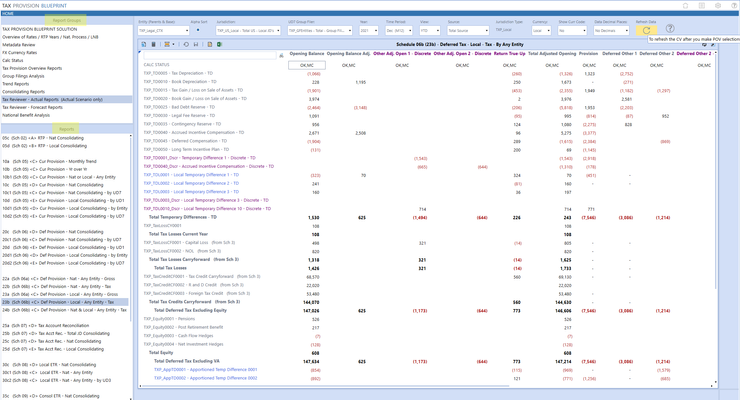
Task: Export the grid via the Excel icon
Action: tap(219, 44)
